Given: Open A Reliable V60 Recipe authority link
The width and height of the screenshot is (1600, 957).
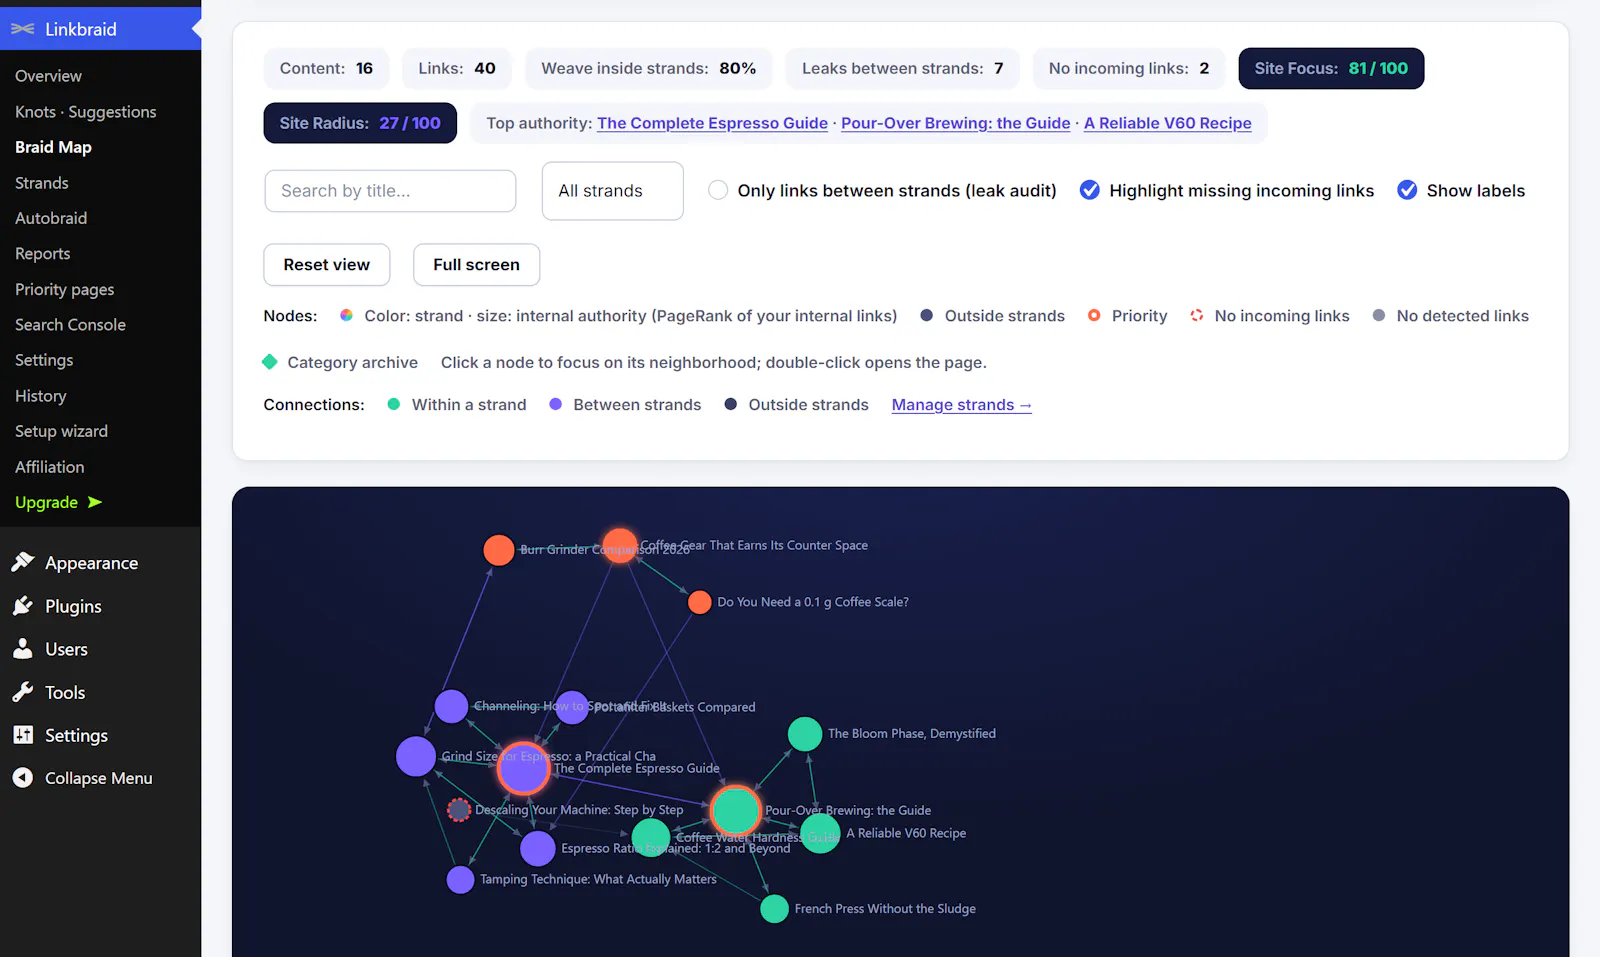Looking at the screenshot, I should (1168, 123).
